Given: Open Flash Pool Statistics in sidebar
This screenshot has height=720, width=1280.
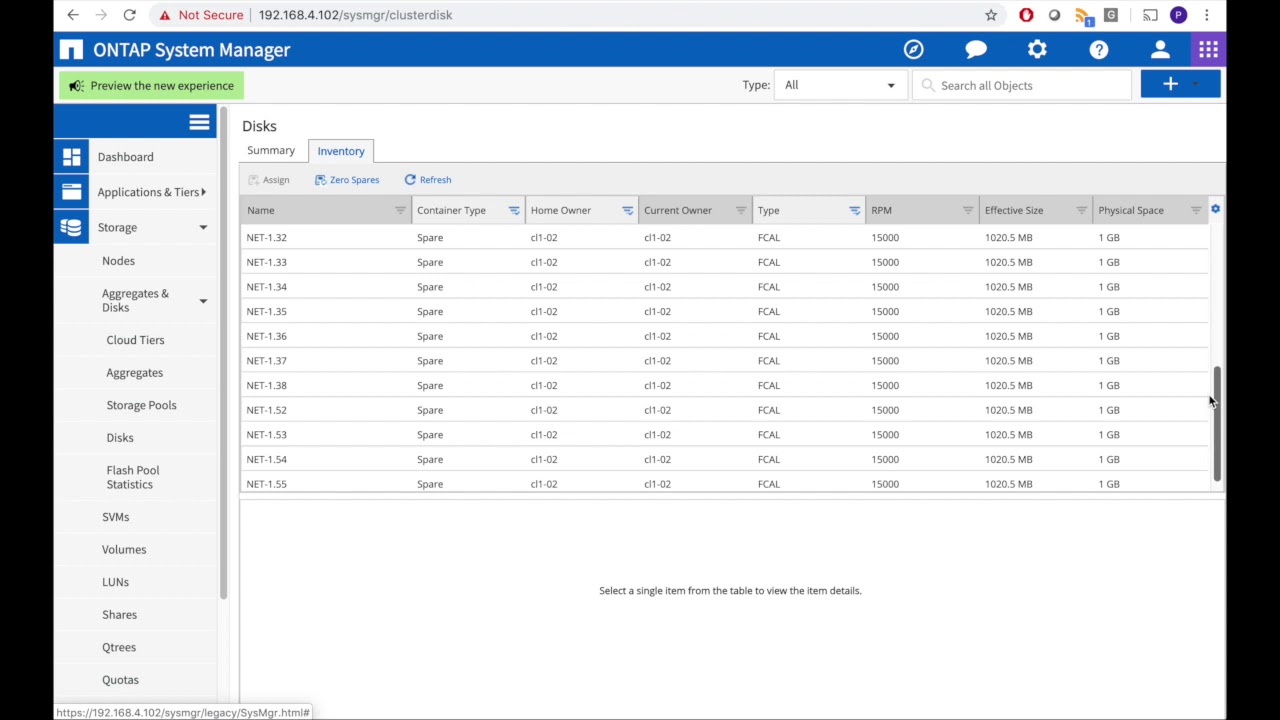Looking at the screenshot, I should point(132,477).
